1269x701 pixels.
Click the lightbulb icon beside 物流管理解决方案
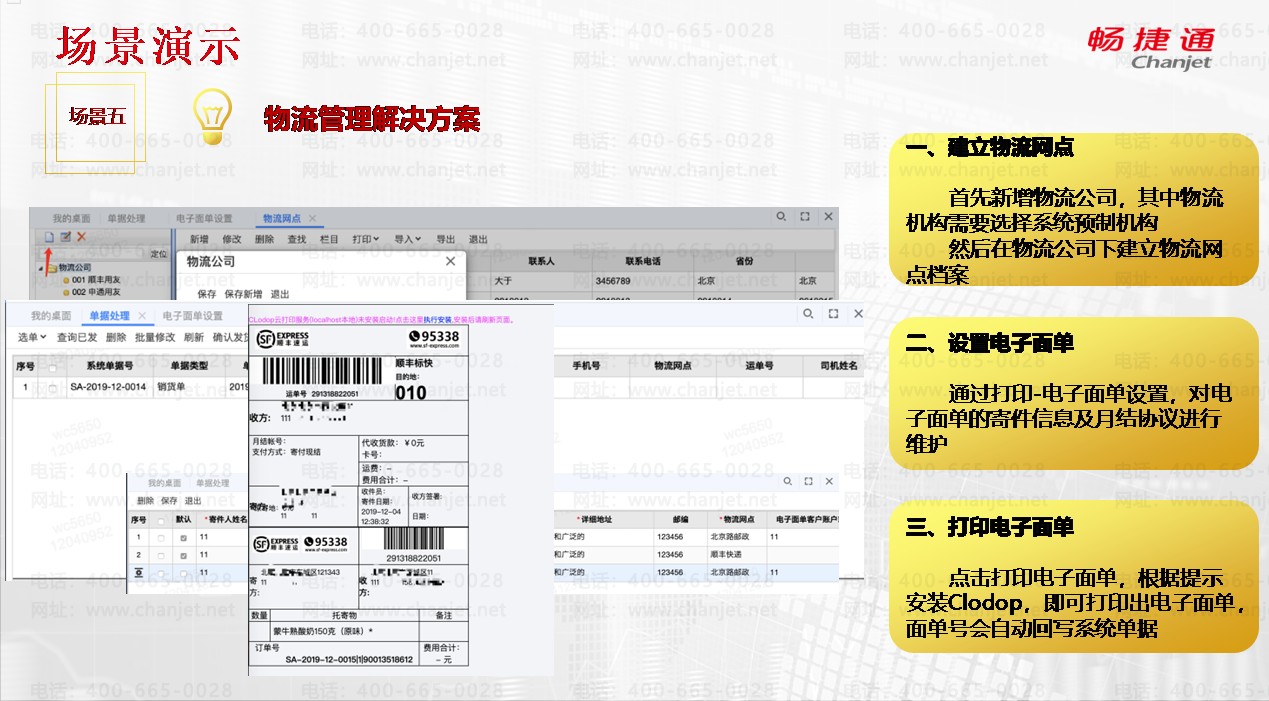tap(212, 117)
